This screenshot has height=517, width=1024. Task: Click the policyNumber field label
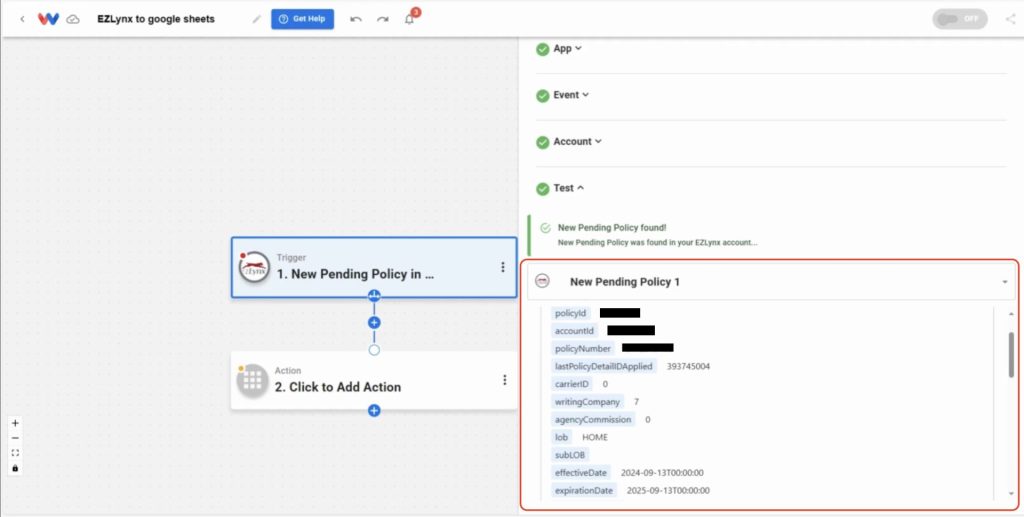pyautogui.click(x=583, y=349)
